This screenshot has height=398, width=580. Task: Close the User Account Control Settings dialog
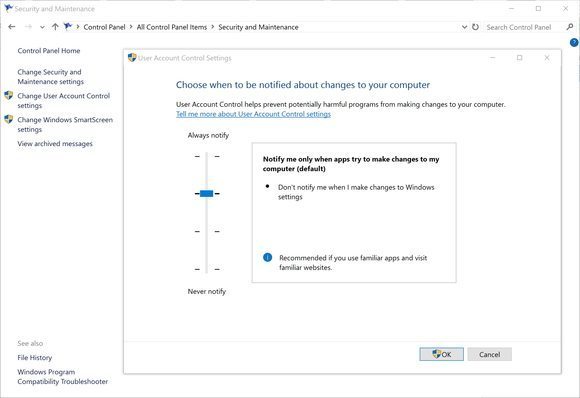pyautogui.click(x=547, y=58)
